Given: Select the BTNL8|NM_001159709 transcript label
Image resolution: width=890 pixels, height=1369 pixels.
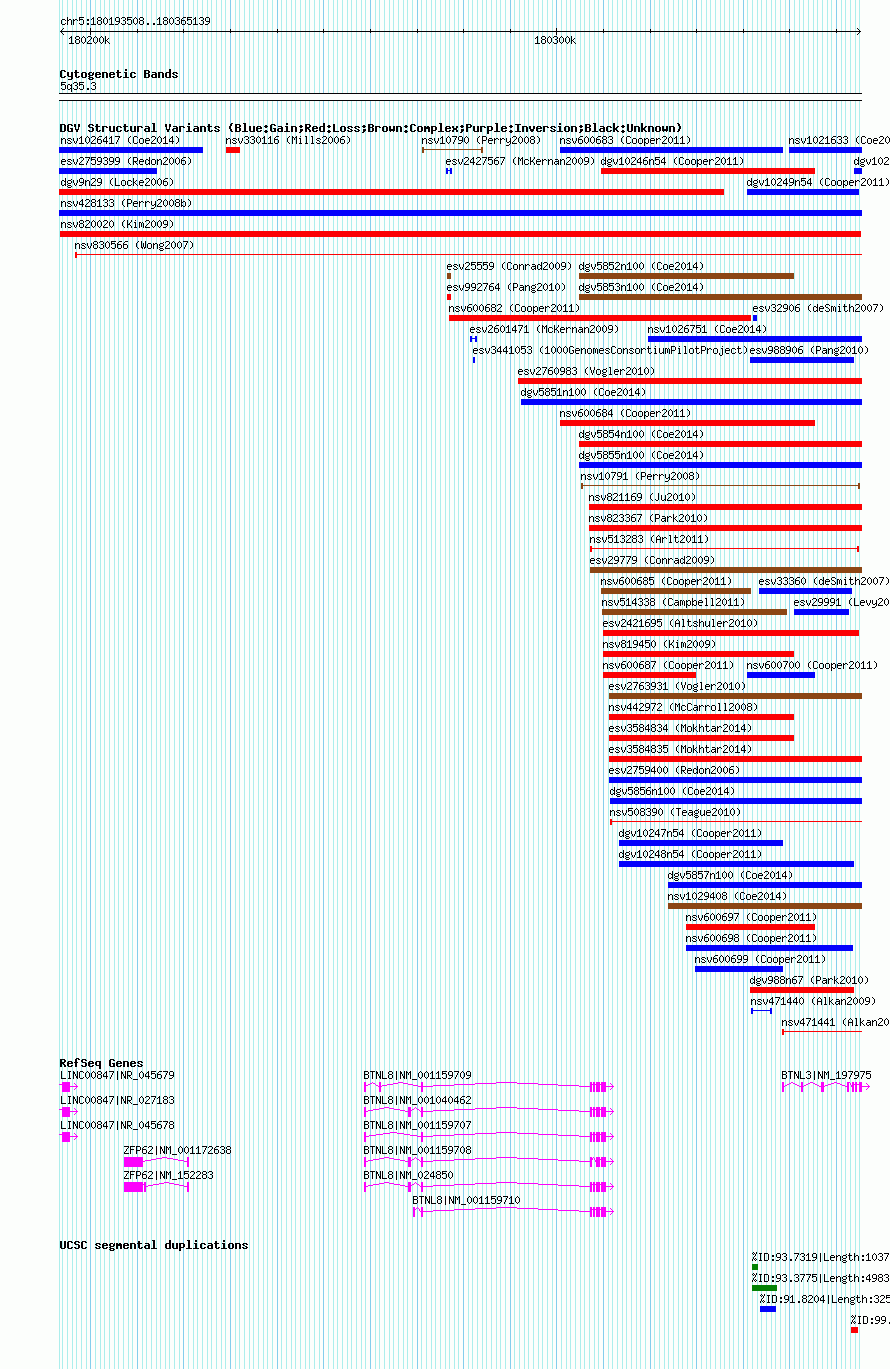Looking at the screenshot, I should [418, 1075].
